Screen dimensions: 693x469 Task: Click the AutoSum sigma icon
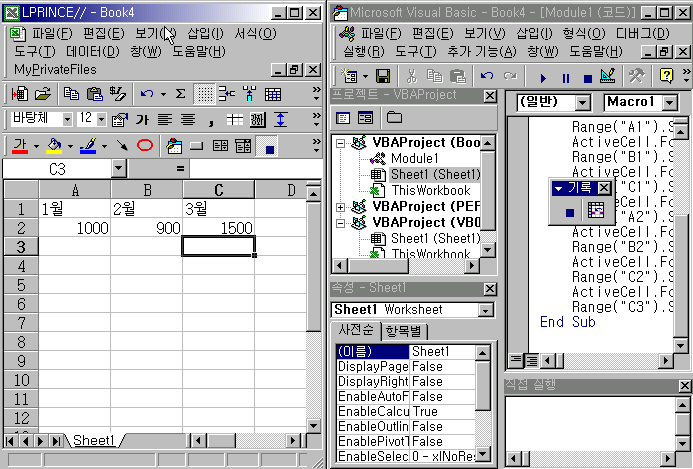(x=180, y=94)
